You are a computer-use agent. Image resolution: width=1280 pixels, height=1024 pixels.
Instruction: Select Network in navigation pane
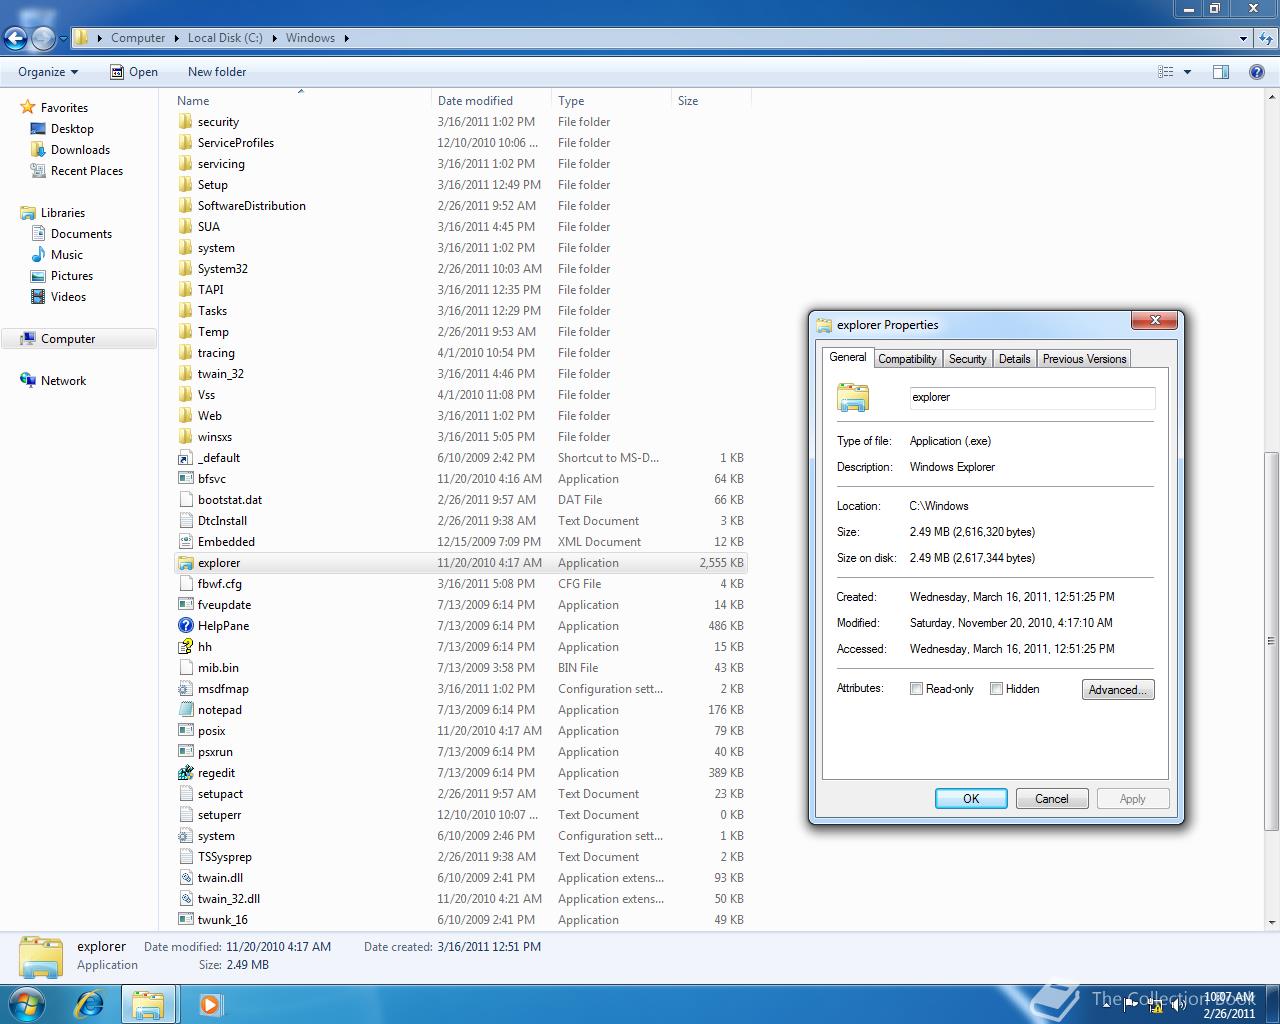63,381
